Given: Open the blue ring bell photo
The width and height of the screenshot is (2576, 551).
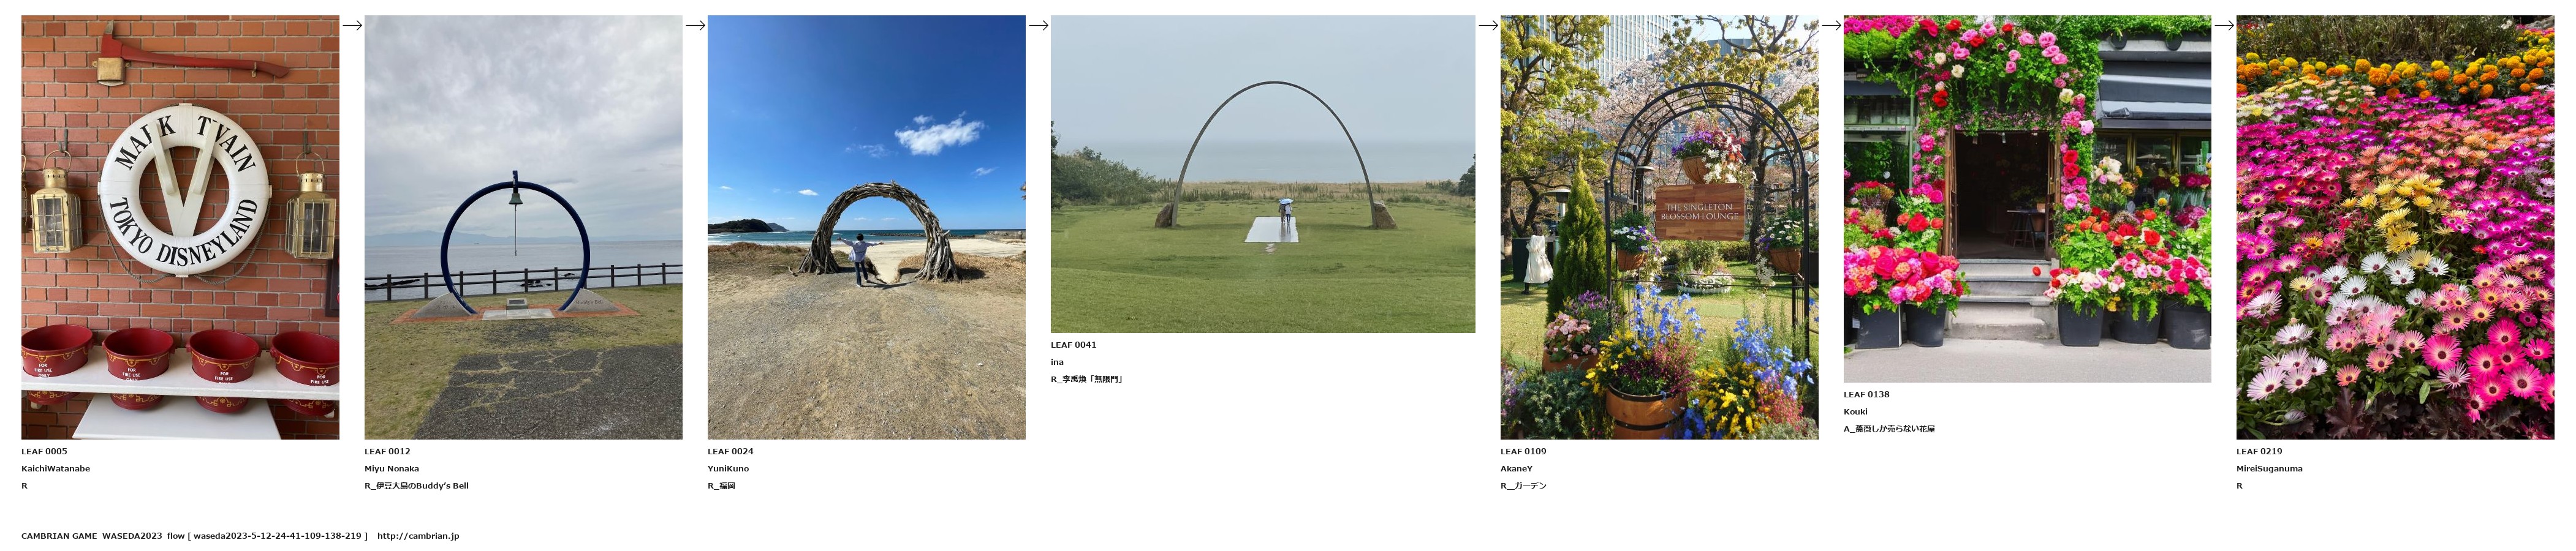Looking at the screenshot, I should pyautogui.click(x=523, y=227).
